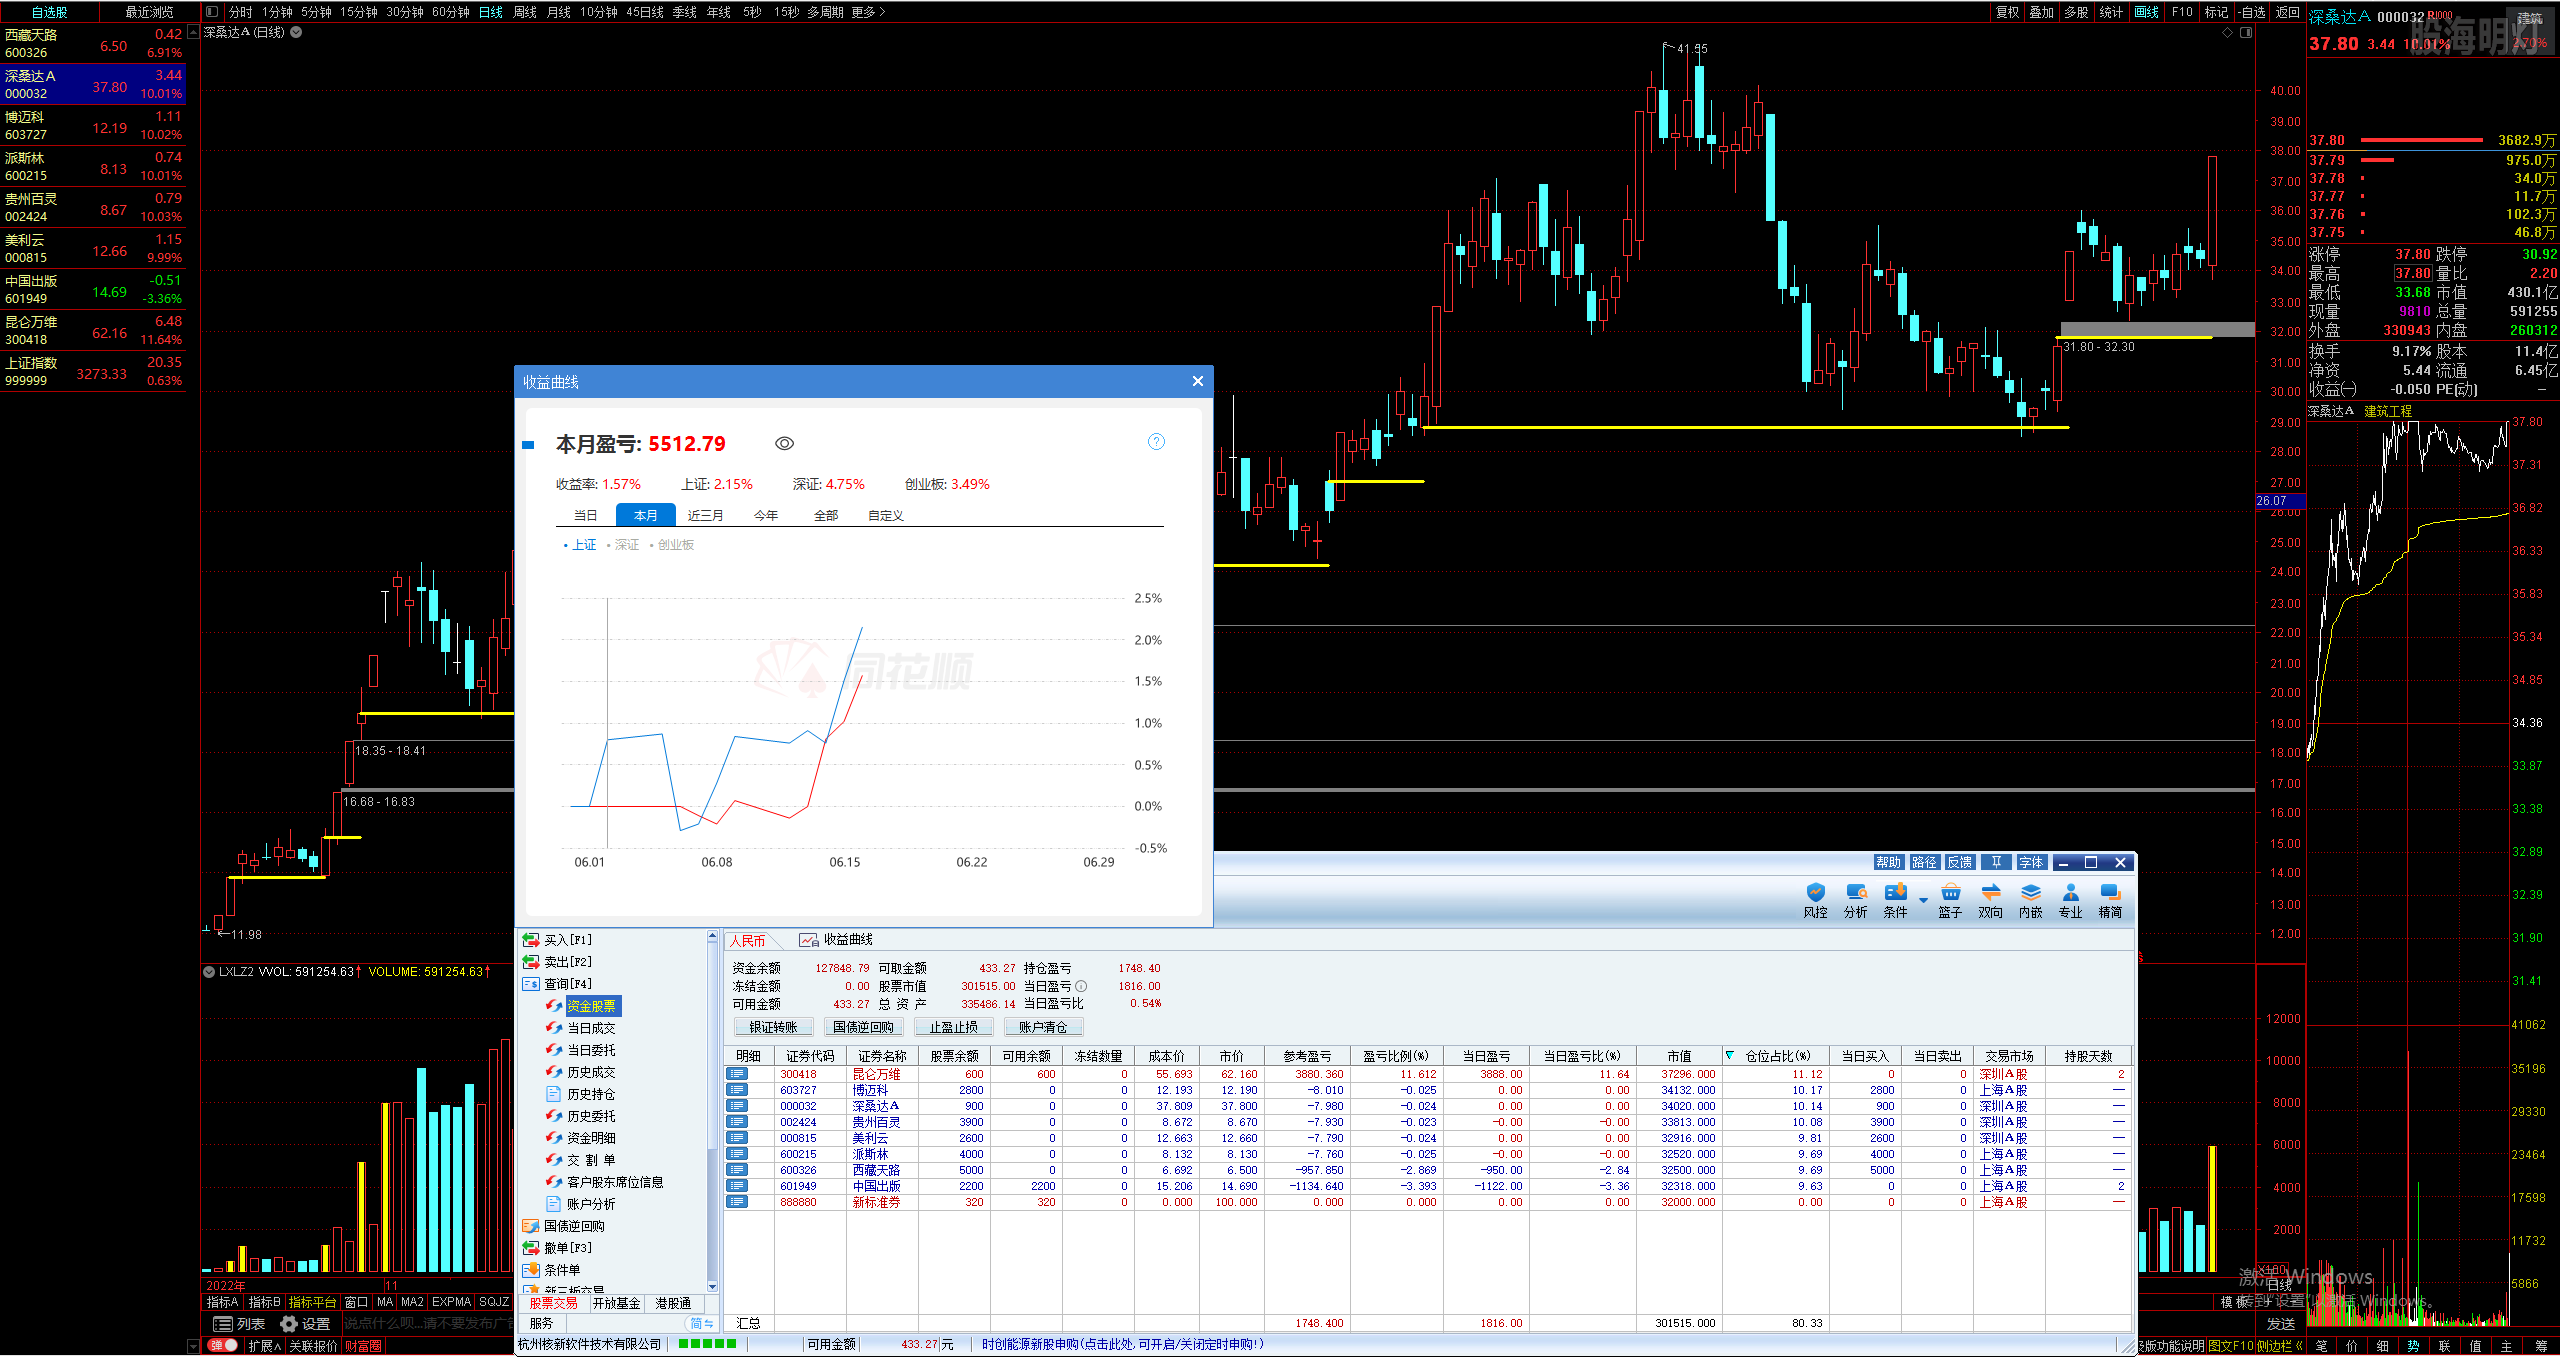Screen dimensions: 2560x1357
Task: Toggle the 创业板 index line in legend
Action: pyautogui.click(x=672, y=545)
